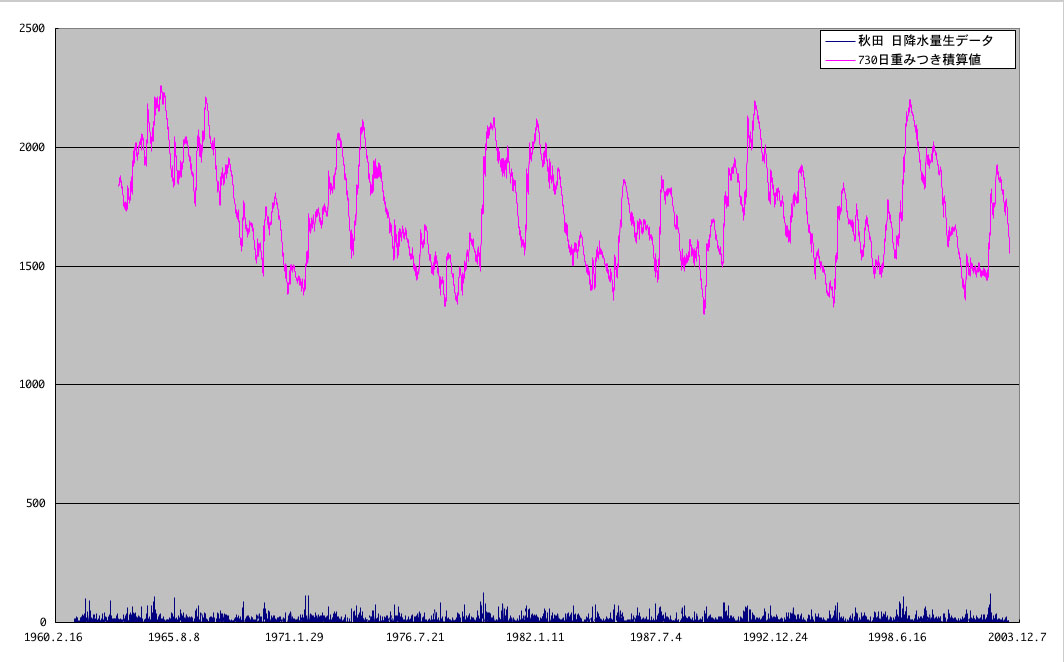Select the 2003.12.7 final date label
This screenshot has height=662, width=1064.
[1017, 637]
